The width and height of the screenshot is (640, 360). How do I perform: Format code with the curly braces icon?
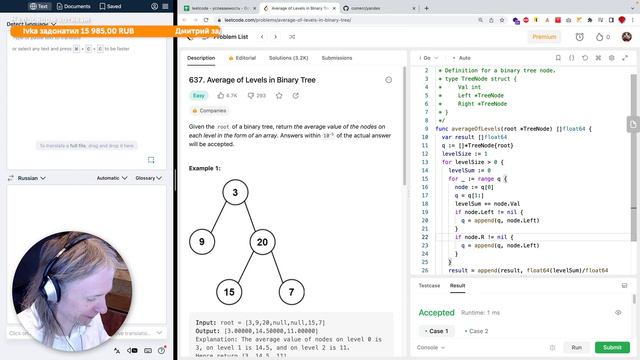pyautogui.click(x=571, y=58)
